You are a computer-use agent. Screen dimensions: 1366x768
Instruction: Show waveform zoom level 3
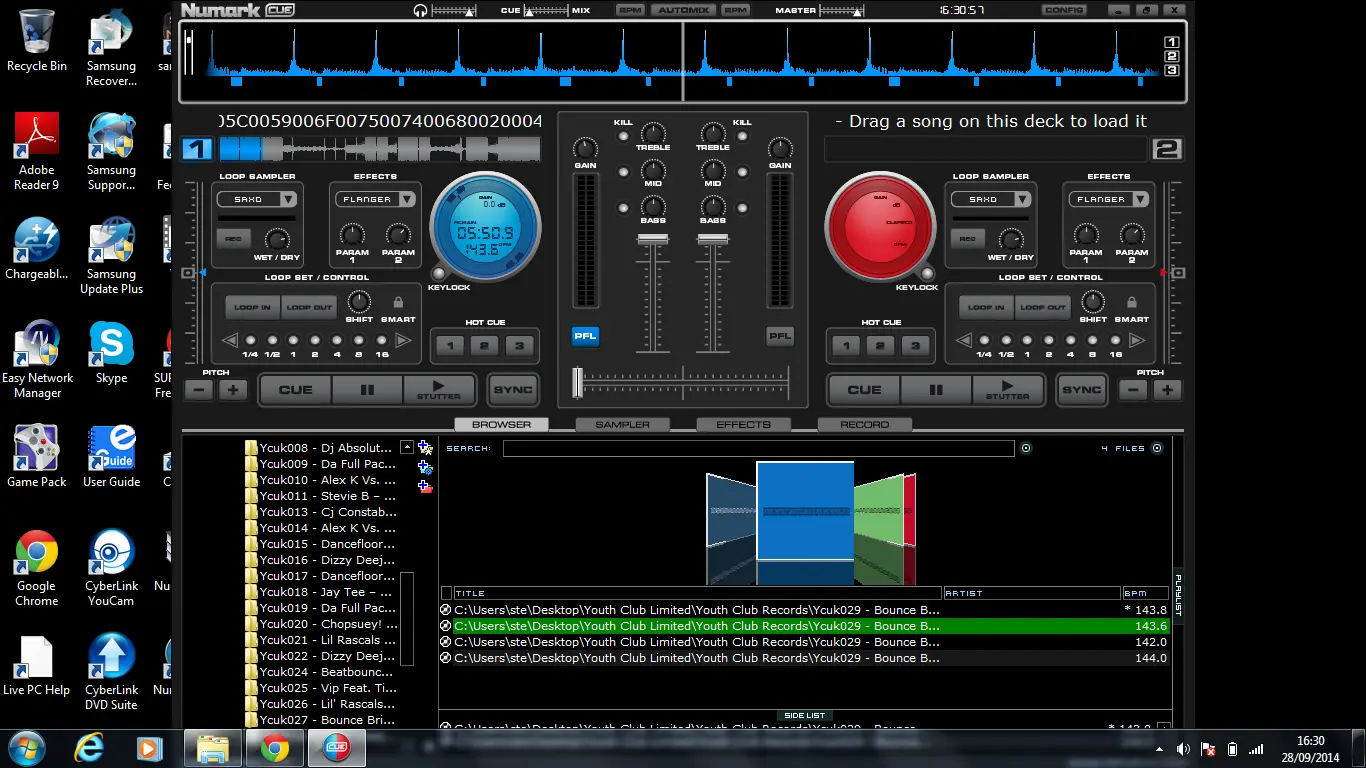click(x=1172, y=70)
